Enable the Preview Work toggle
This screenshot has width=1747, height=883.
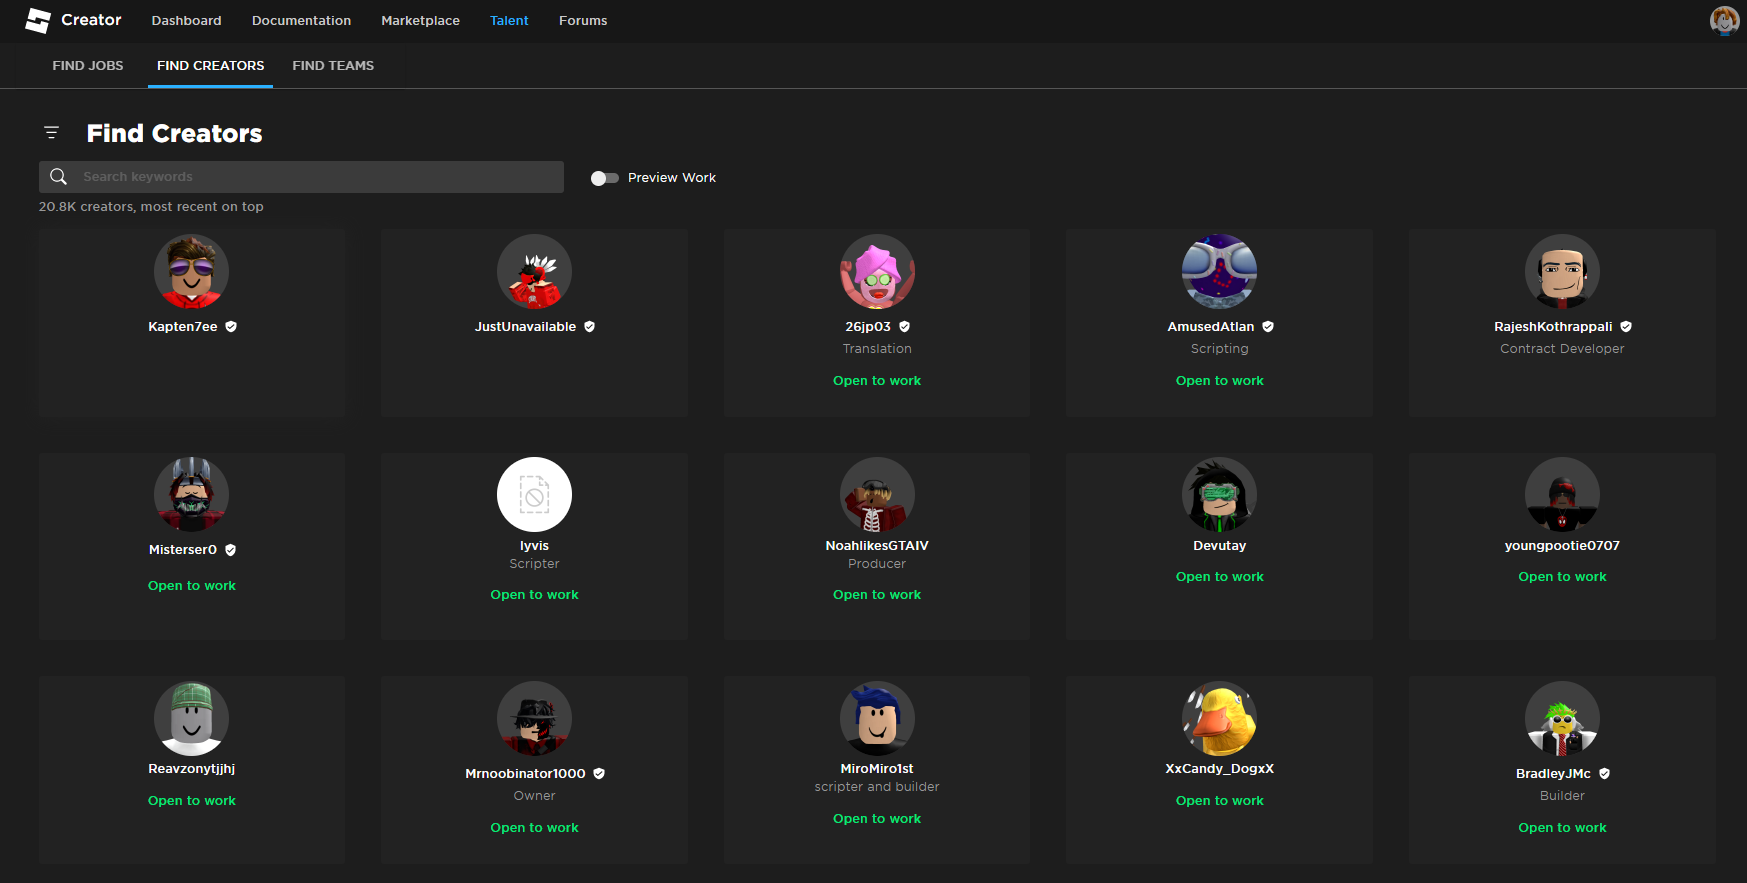point(604,178)
